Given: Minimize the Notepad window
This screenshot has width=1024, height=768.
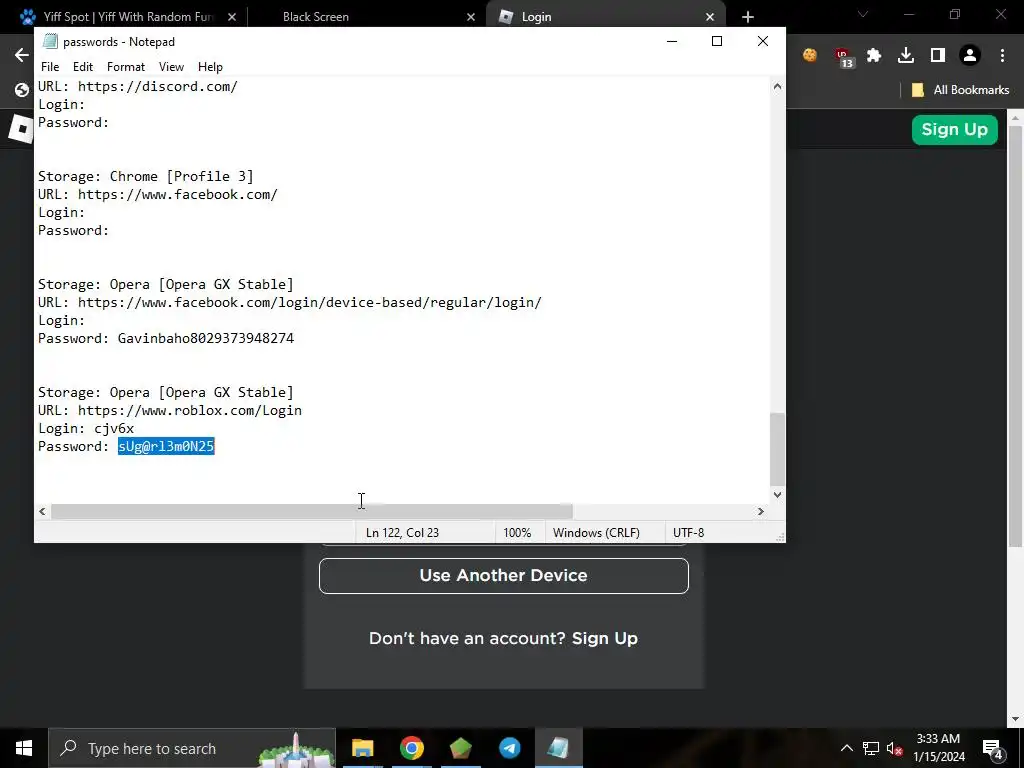Looking at the screenshot, I should click(x=672, y=41).
